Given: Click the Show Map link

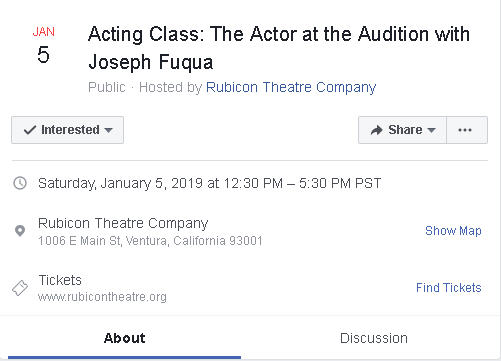Looking at the screenshot, I should (x=453, y=231).
